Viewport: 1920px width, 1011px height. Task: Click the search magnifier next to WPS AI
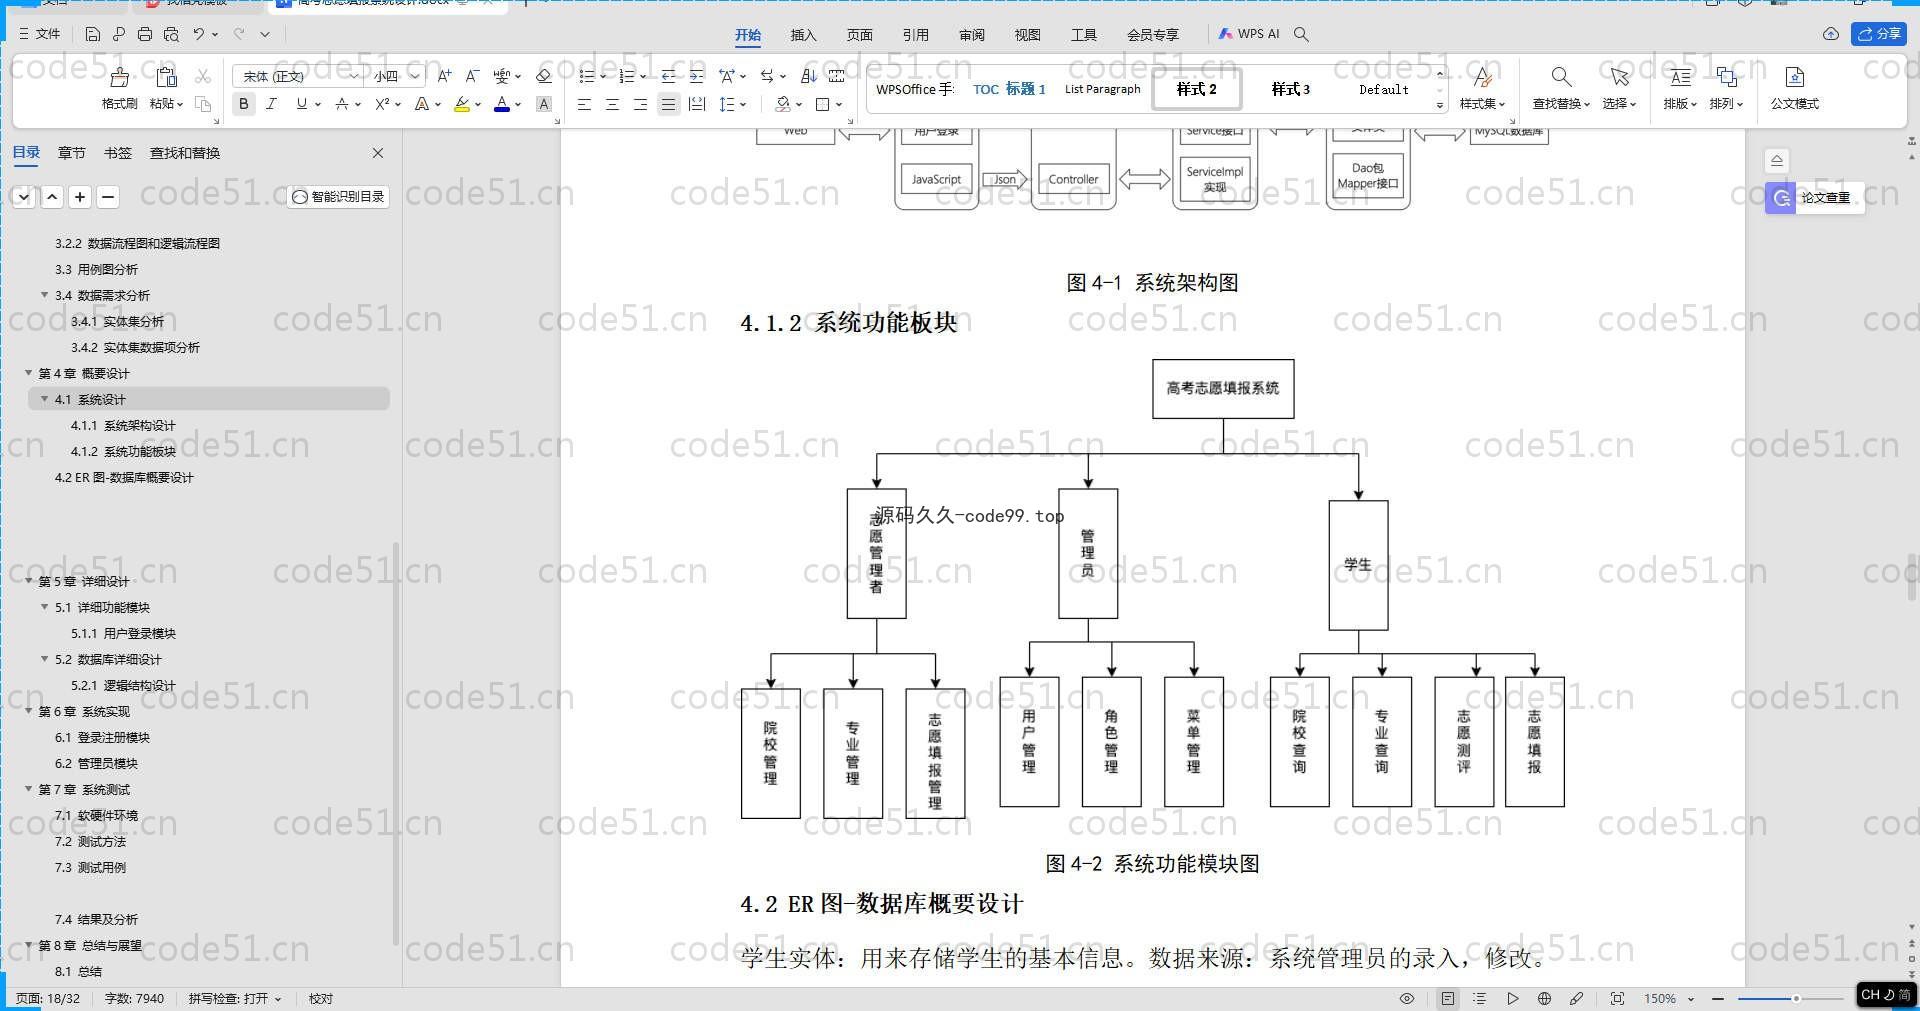pyautogui.click(x=1301, y=34)
